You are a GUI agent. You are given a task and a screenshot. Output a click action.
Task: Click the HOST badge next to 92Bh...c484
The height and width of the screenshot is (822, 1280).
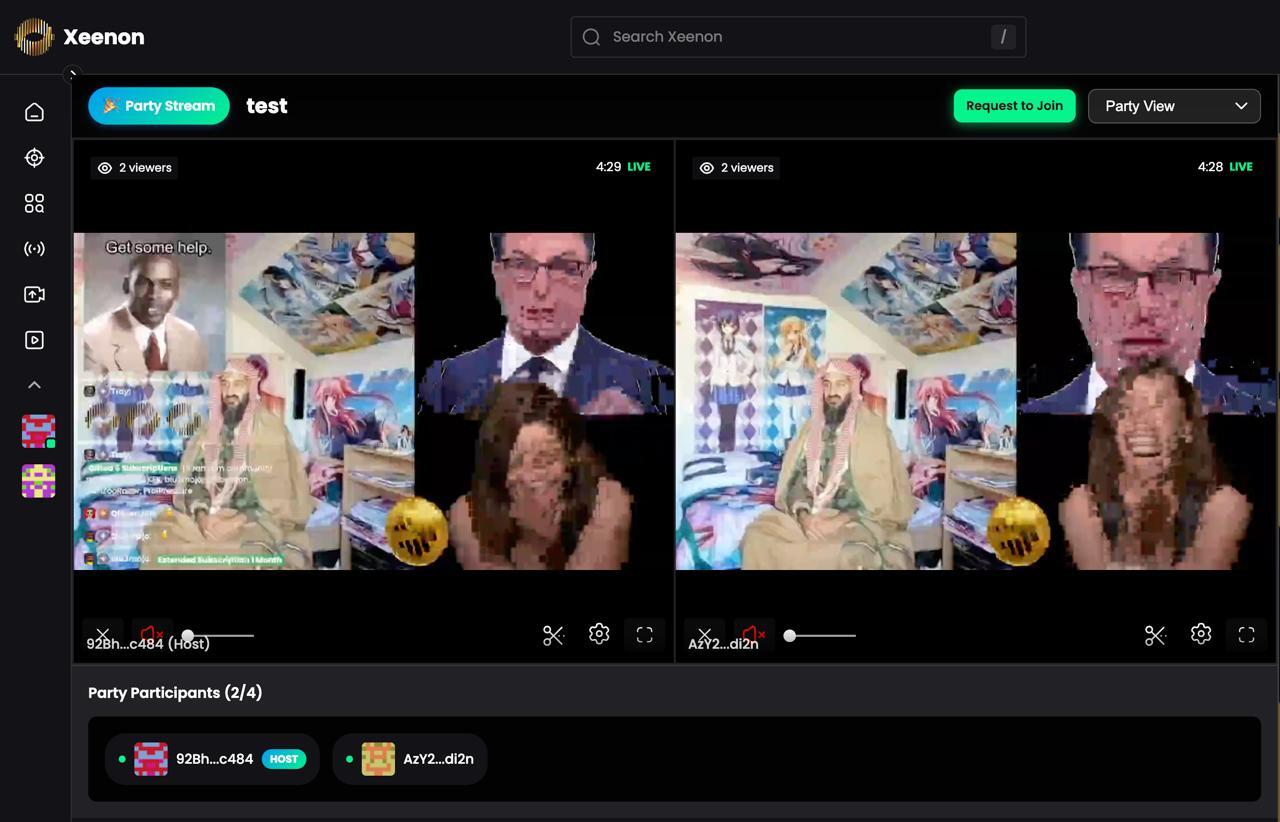(284, 759)
